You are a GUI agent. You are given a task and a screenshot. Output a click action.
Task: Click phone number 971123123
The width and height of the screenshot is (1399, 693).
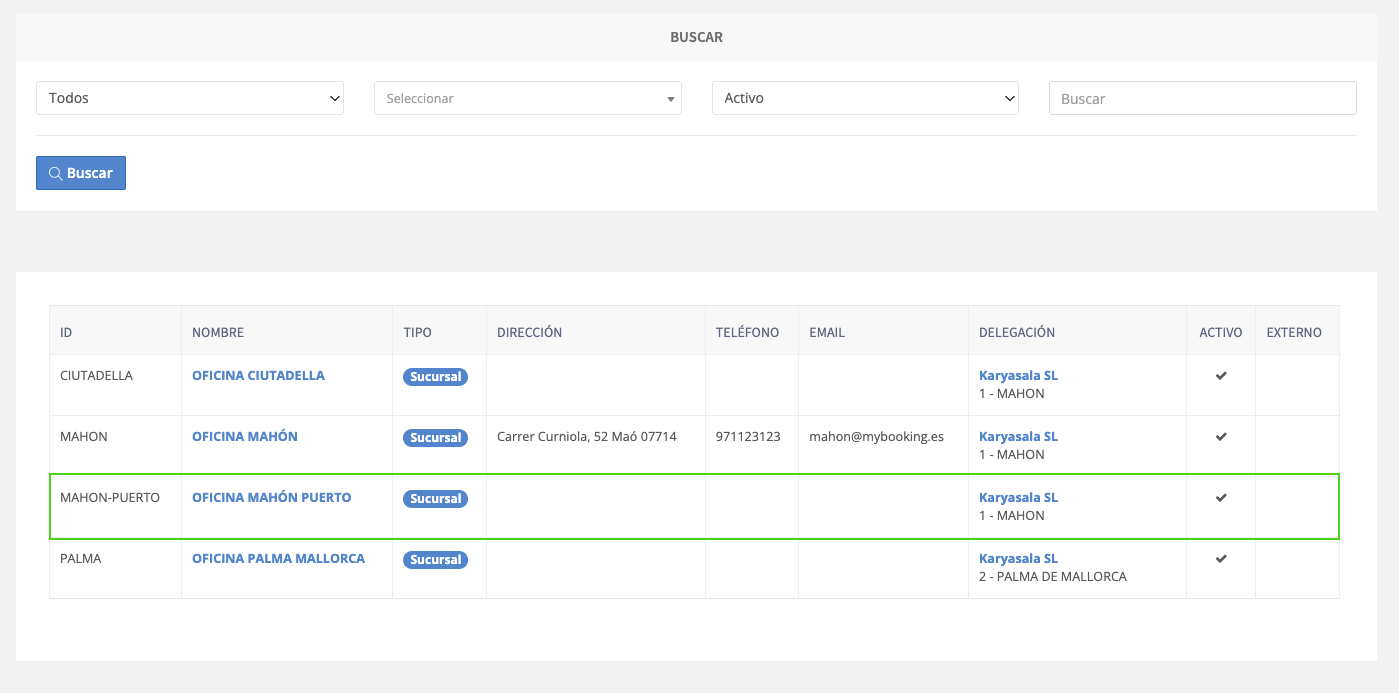(x=748, y=437)
